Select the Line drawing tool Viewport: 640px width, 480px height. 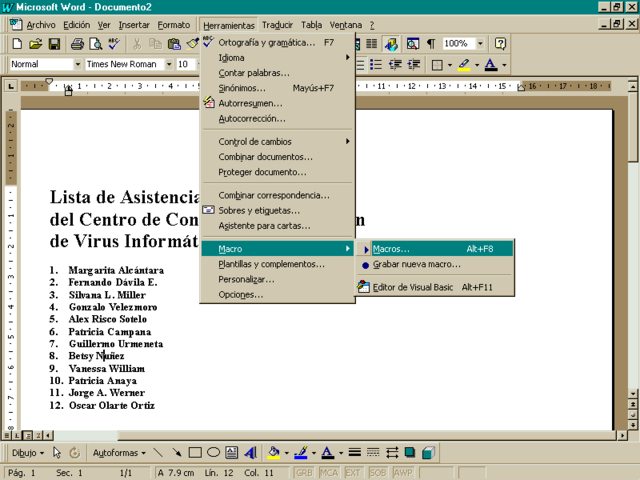158,453
